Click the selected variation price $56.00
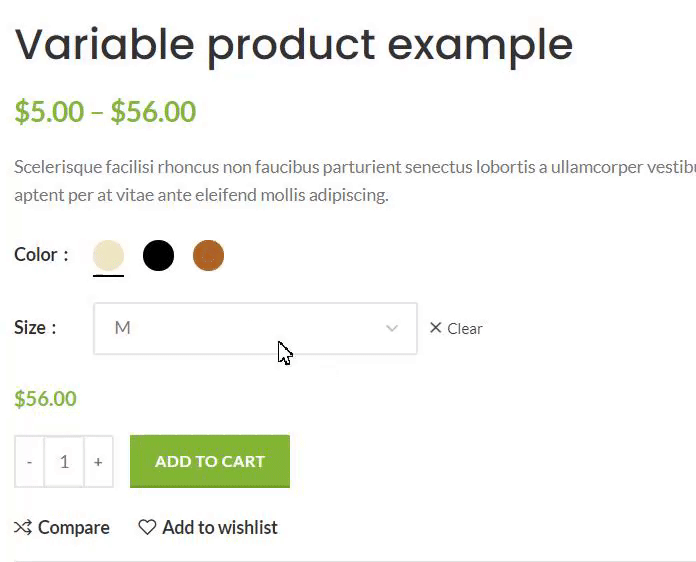 [x=45, y=399]
